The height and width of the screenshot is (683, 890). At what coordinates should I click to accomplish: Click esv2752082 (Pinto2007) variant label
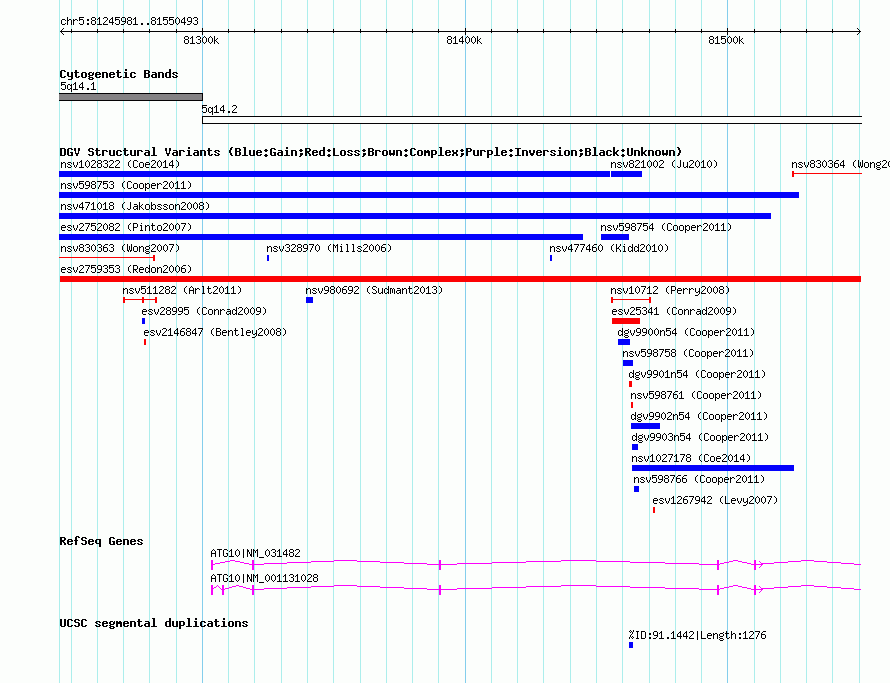(126, 227)
